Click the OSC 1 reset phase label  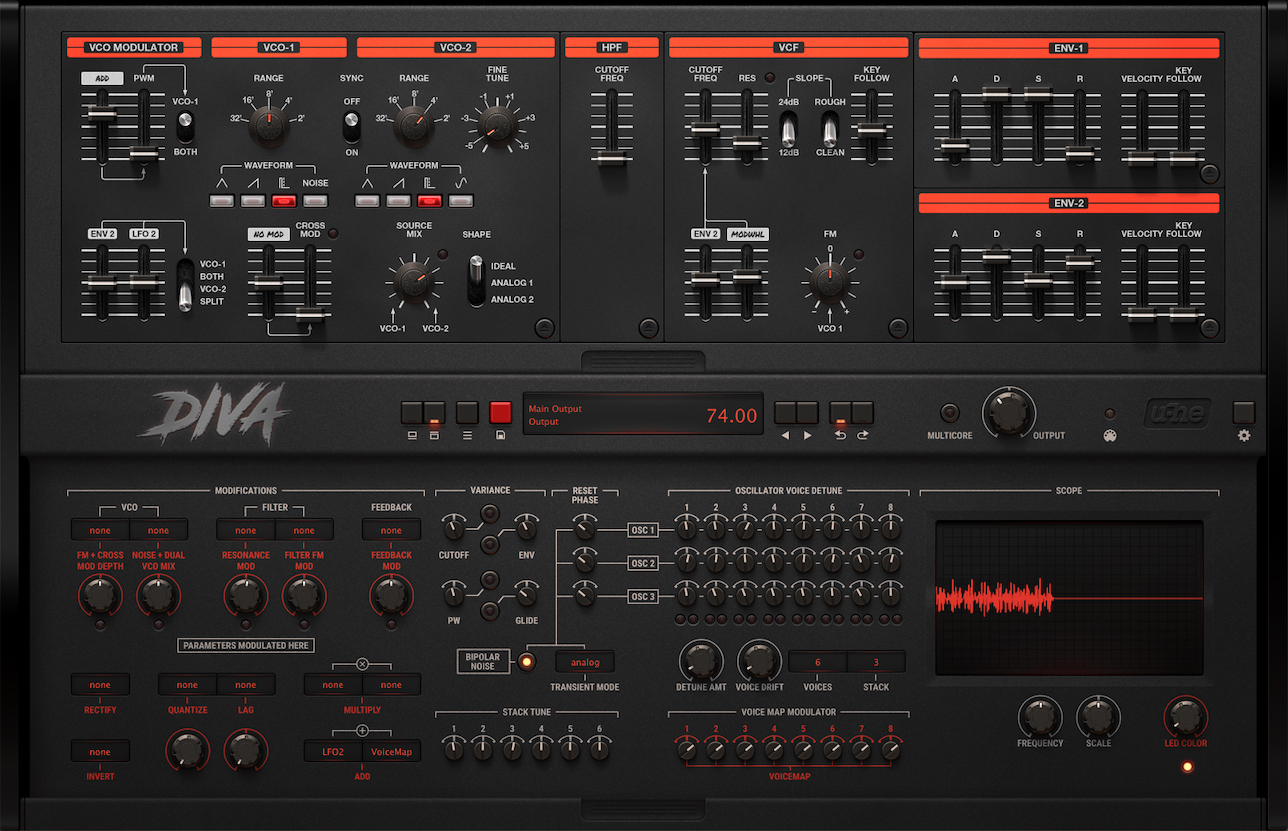(643, 530)
